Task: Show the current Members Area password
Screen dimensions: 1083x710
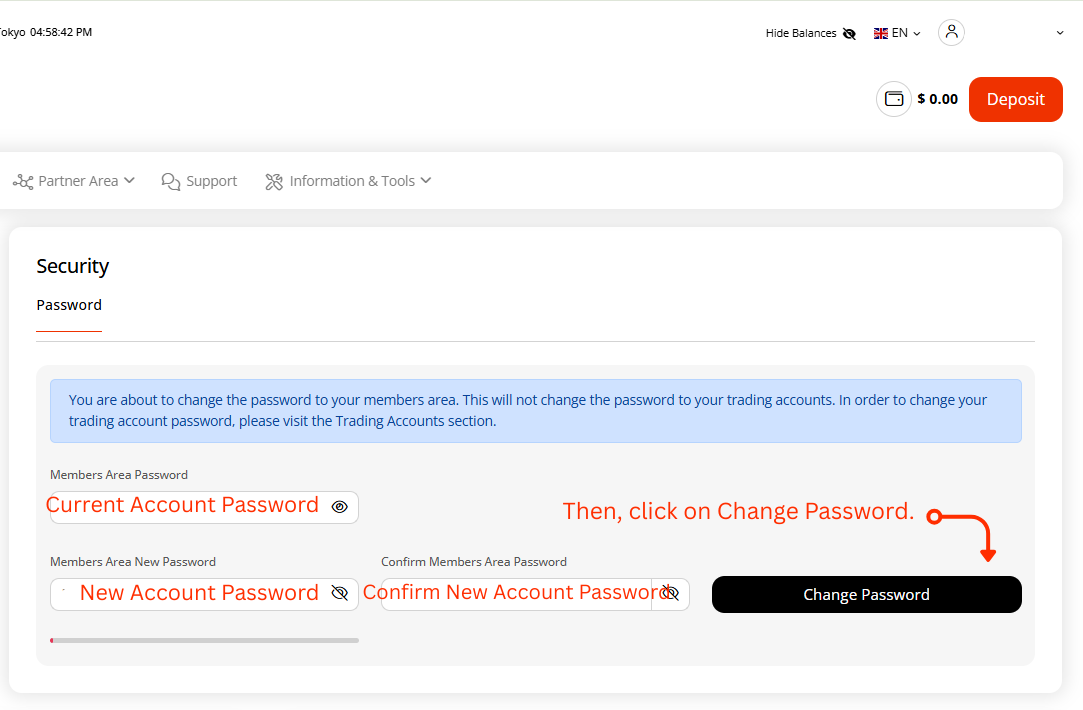Action: point(339,507)
